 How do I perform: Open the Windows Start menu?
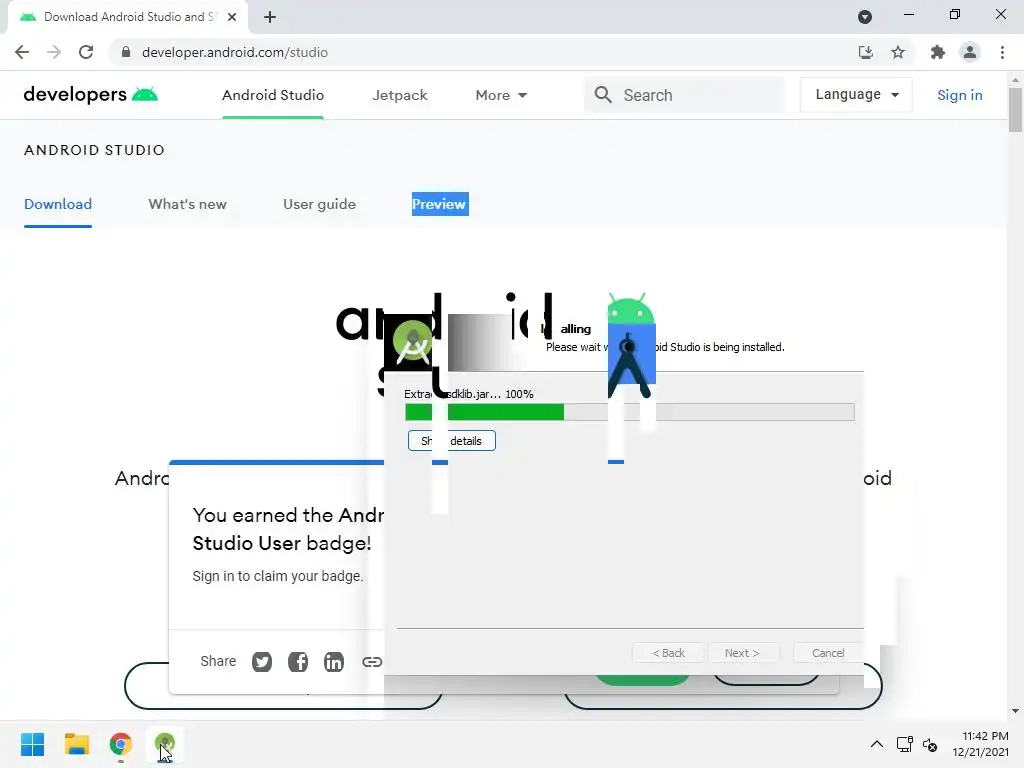coord(33,744)
